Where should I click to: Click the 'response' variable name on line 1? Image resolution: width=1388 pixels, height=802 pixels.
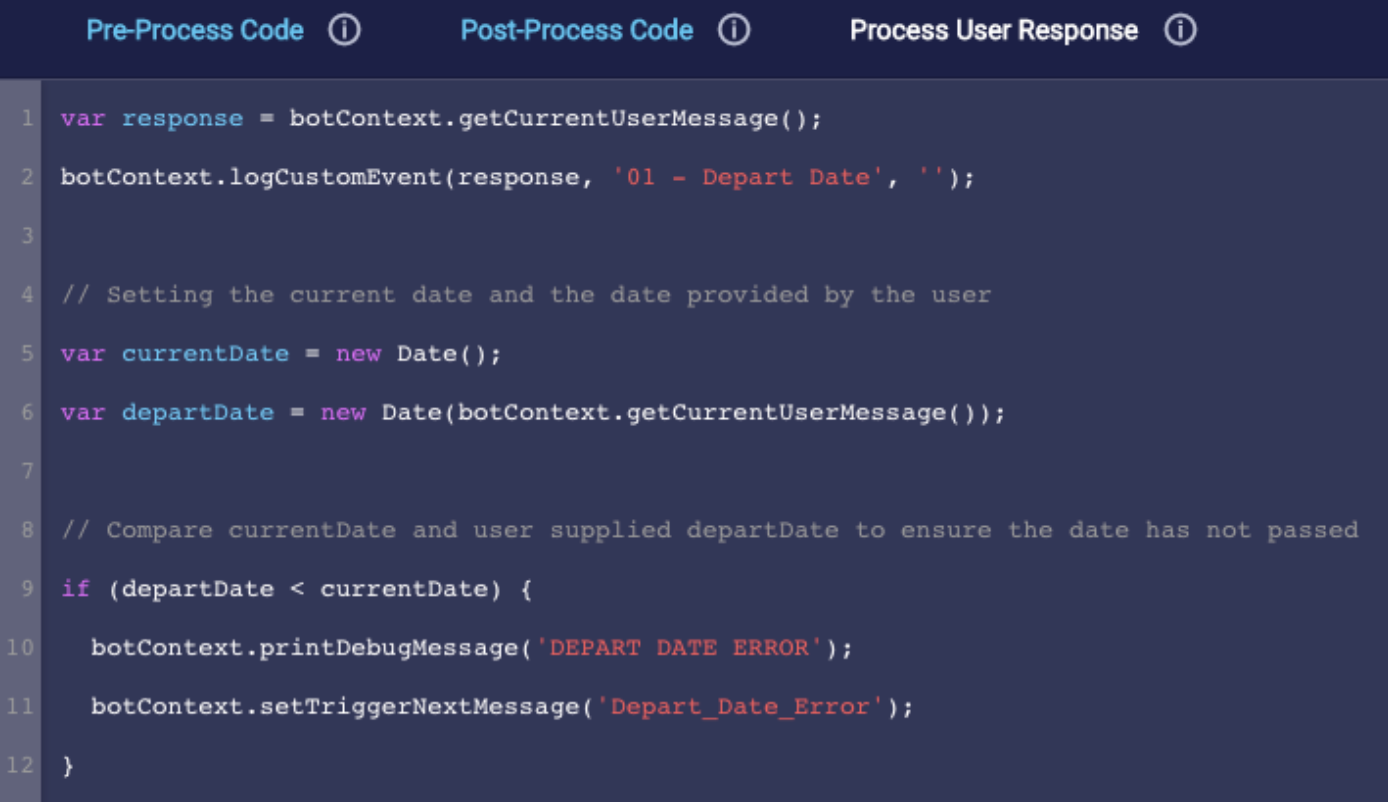tap(182, 118)
